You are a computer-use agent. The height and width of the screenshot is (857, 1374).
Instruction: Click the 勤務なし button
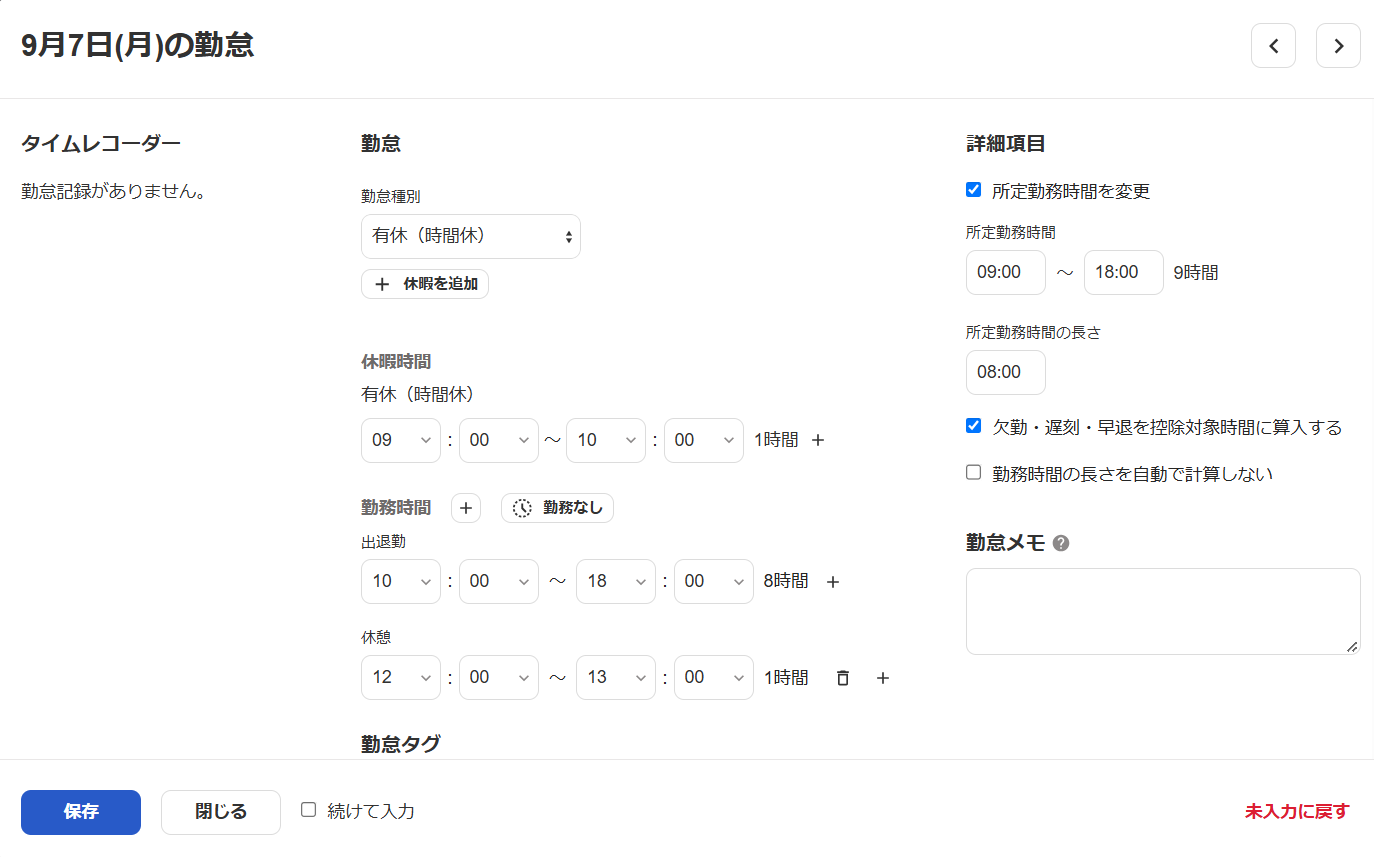557,508
